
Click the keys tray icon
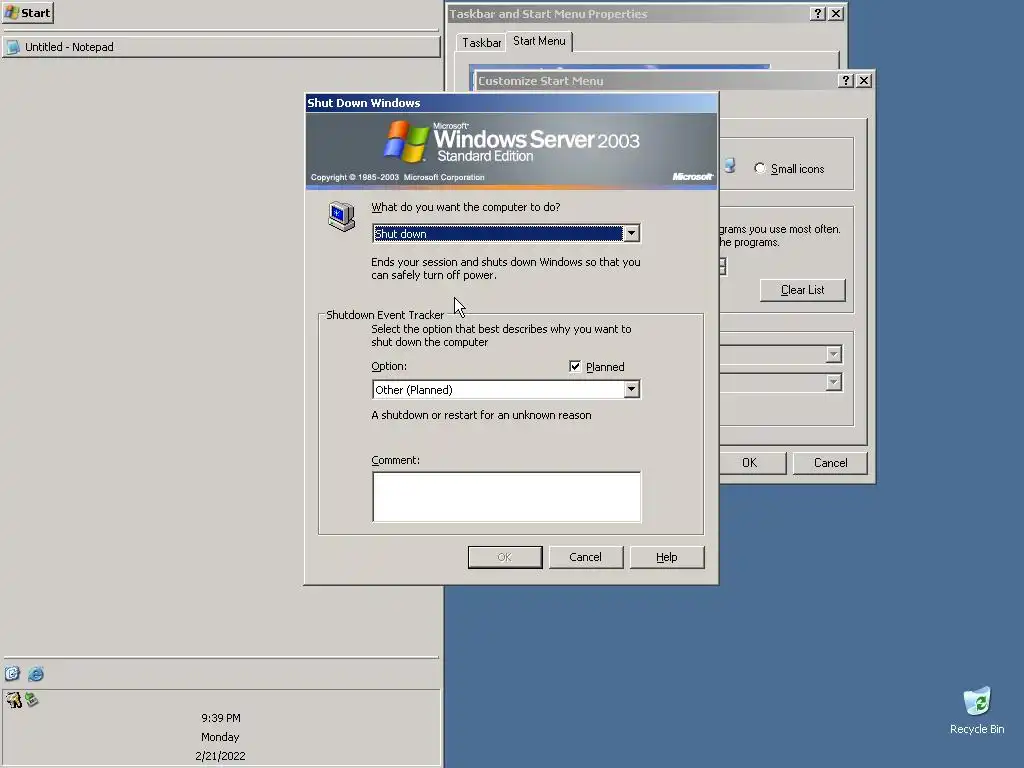14,700
